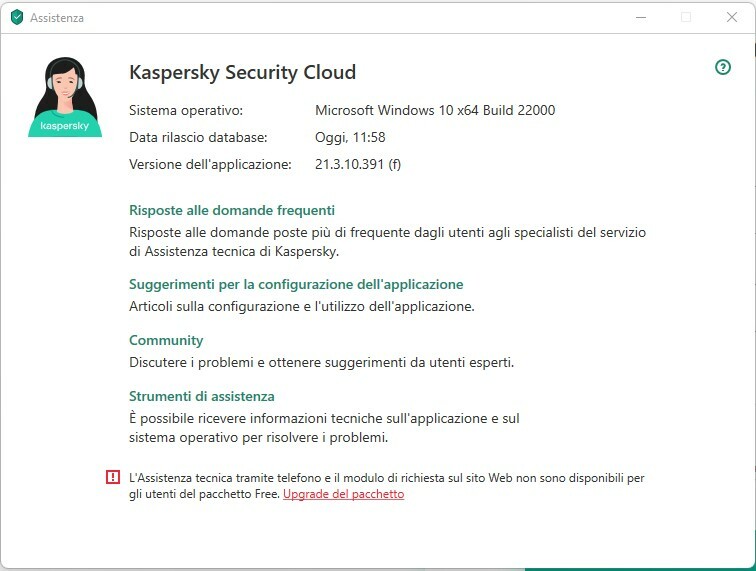This screenshot has width=756, height=571.
Task: Click database release date Oggi, 11:58
Action: point(350,137)
